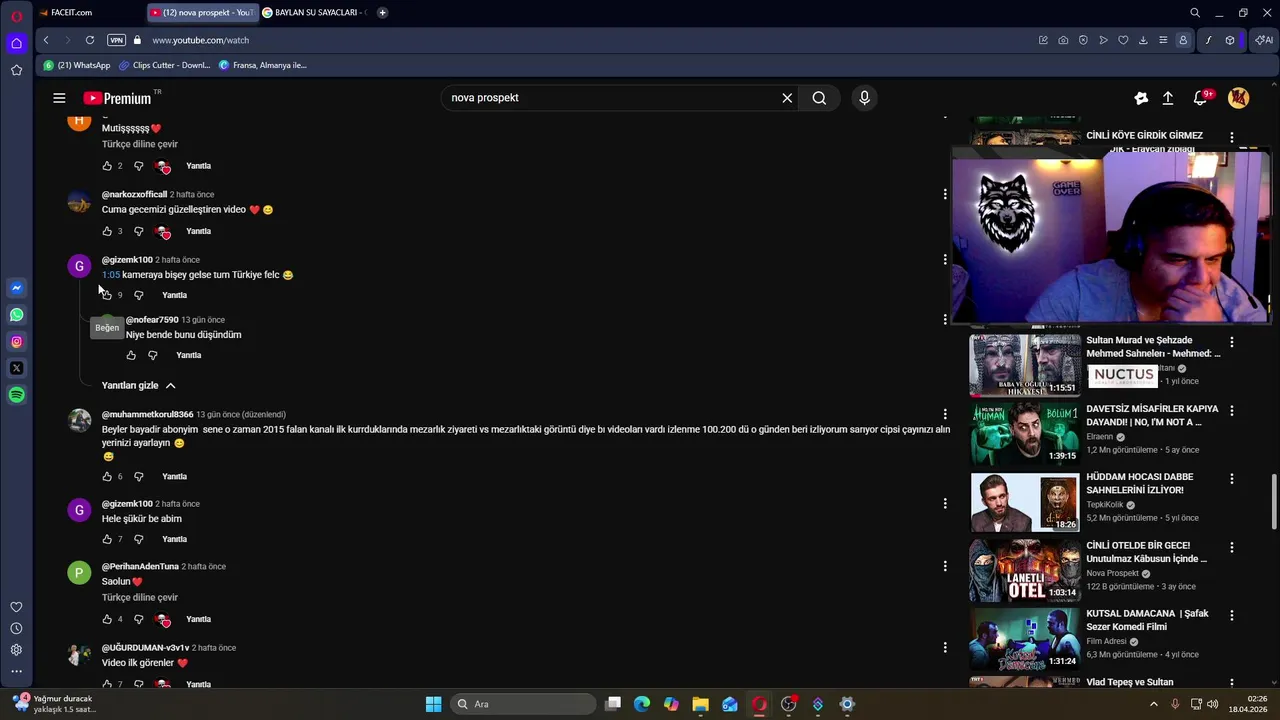Image resolution: width=1280 pixels, height=720 pixels.
Task: Like the @narkozxofficall comment
Action: (107, 231)
